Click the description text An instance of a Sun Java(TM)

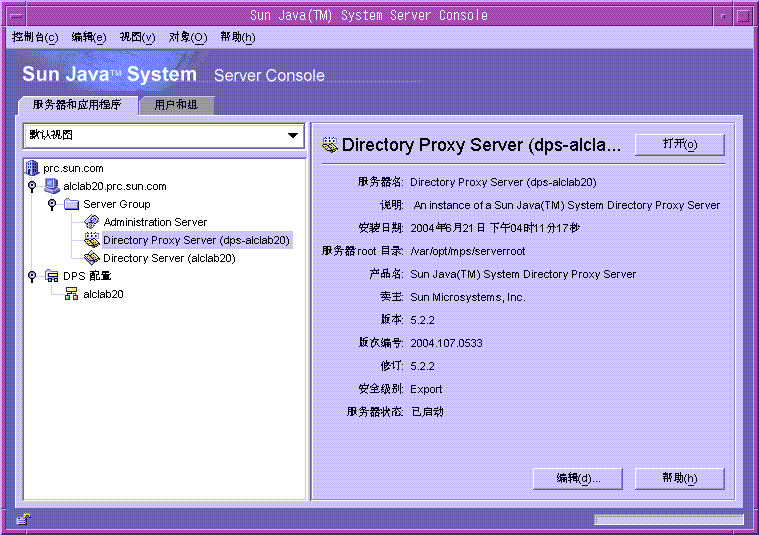(567, 205)
